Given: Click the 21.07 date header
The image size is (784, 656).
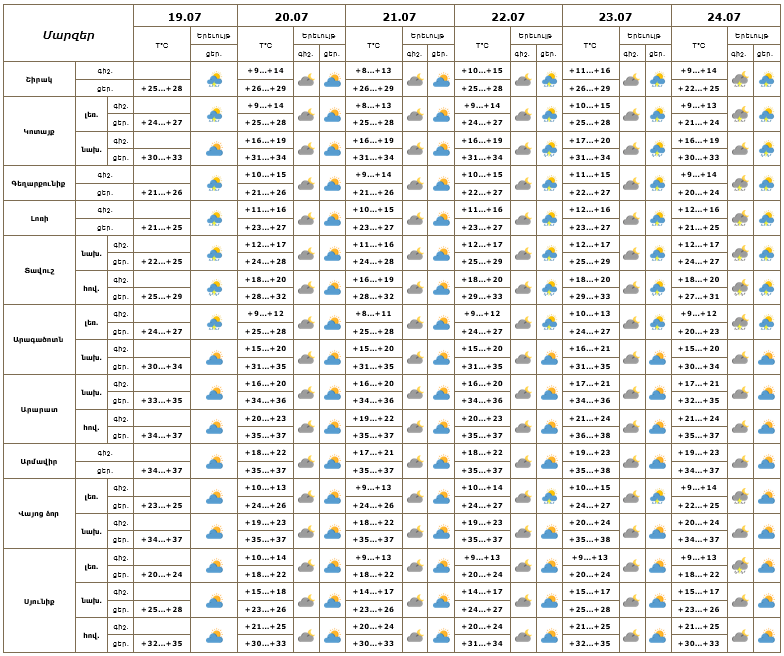Looking at the screenshot, I should pyautogui.click(x=399, y=17).
